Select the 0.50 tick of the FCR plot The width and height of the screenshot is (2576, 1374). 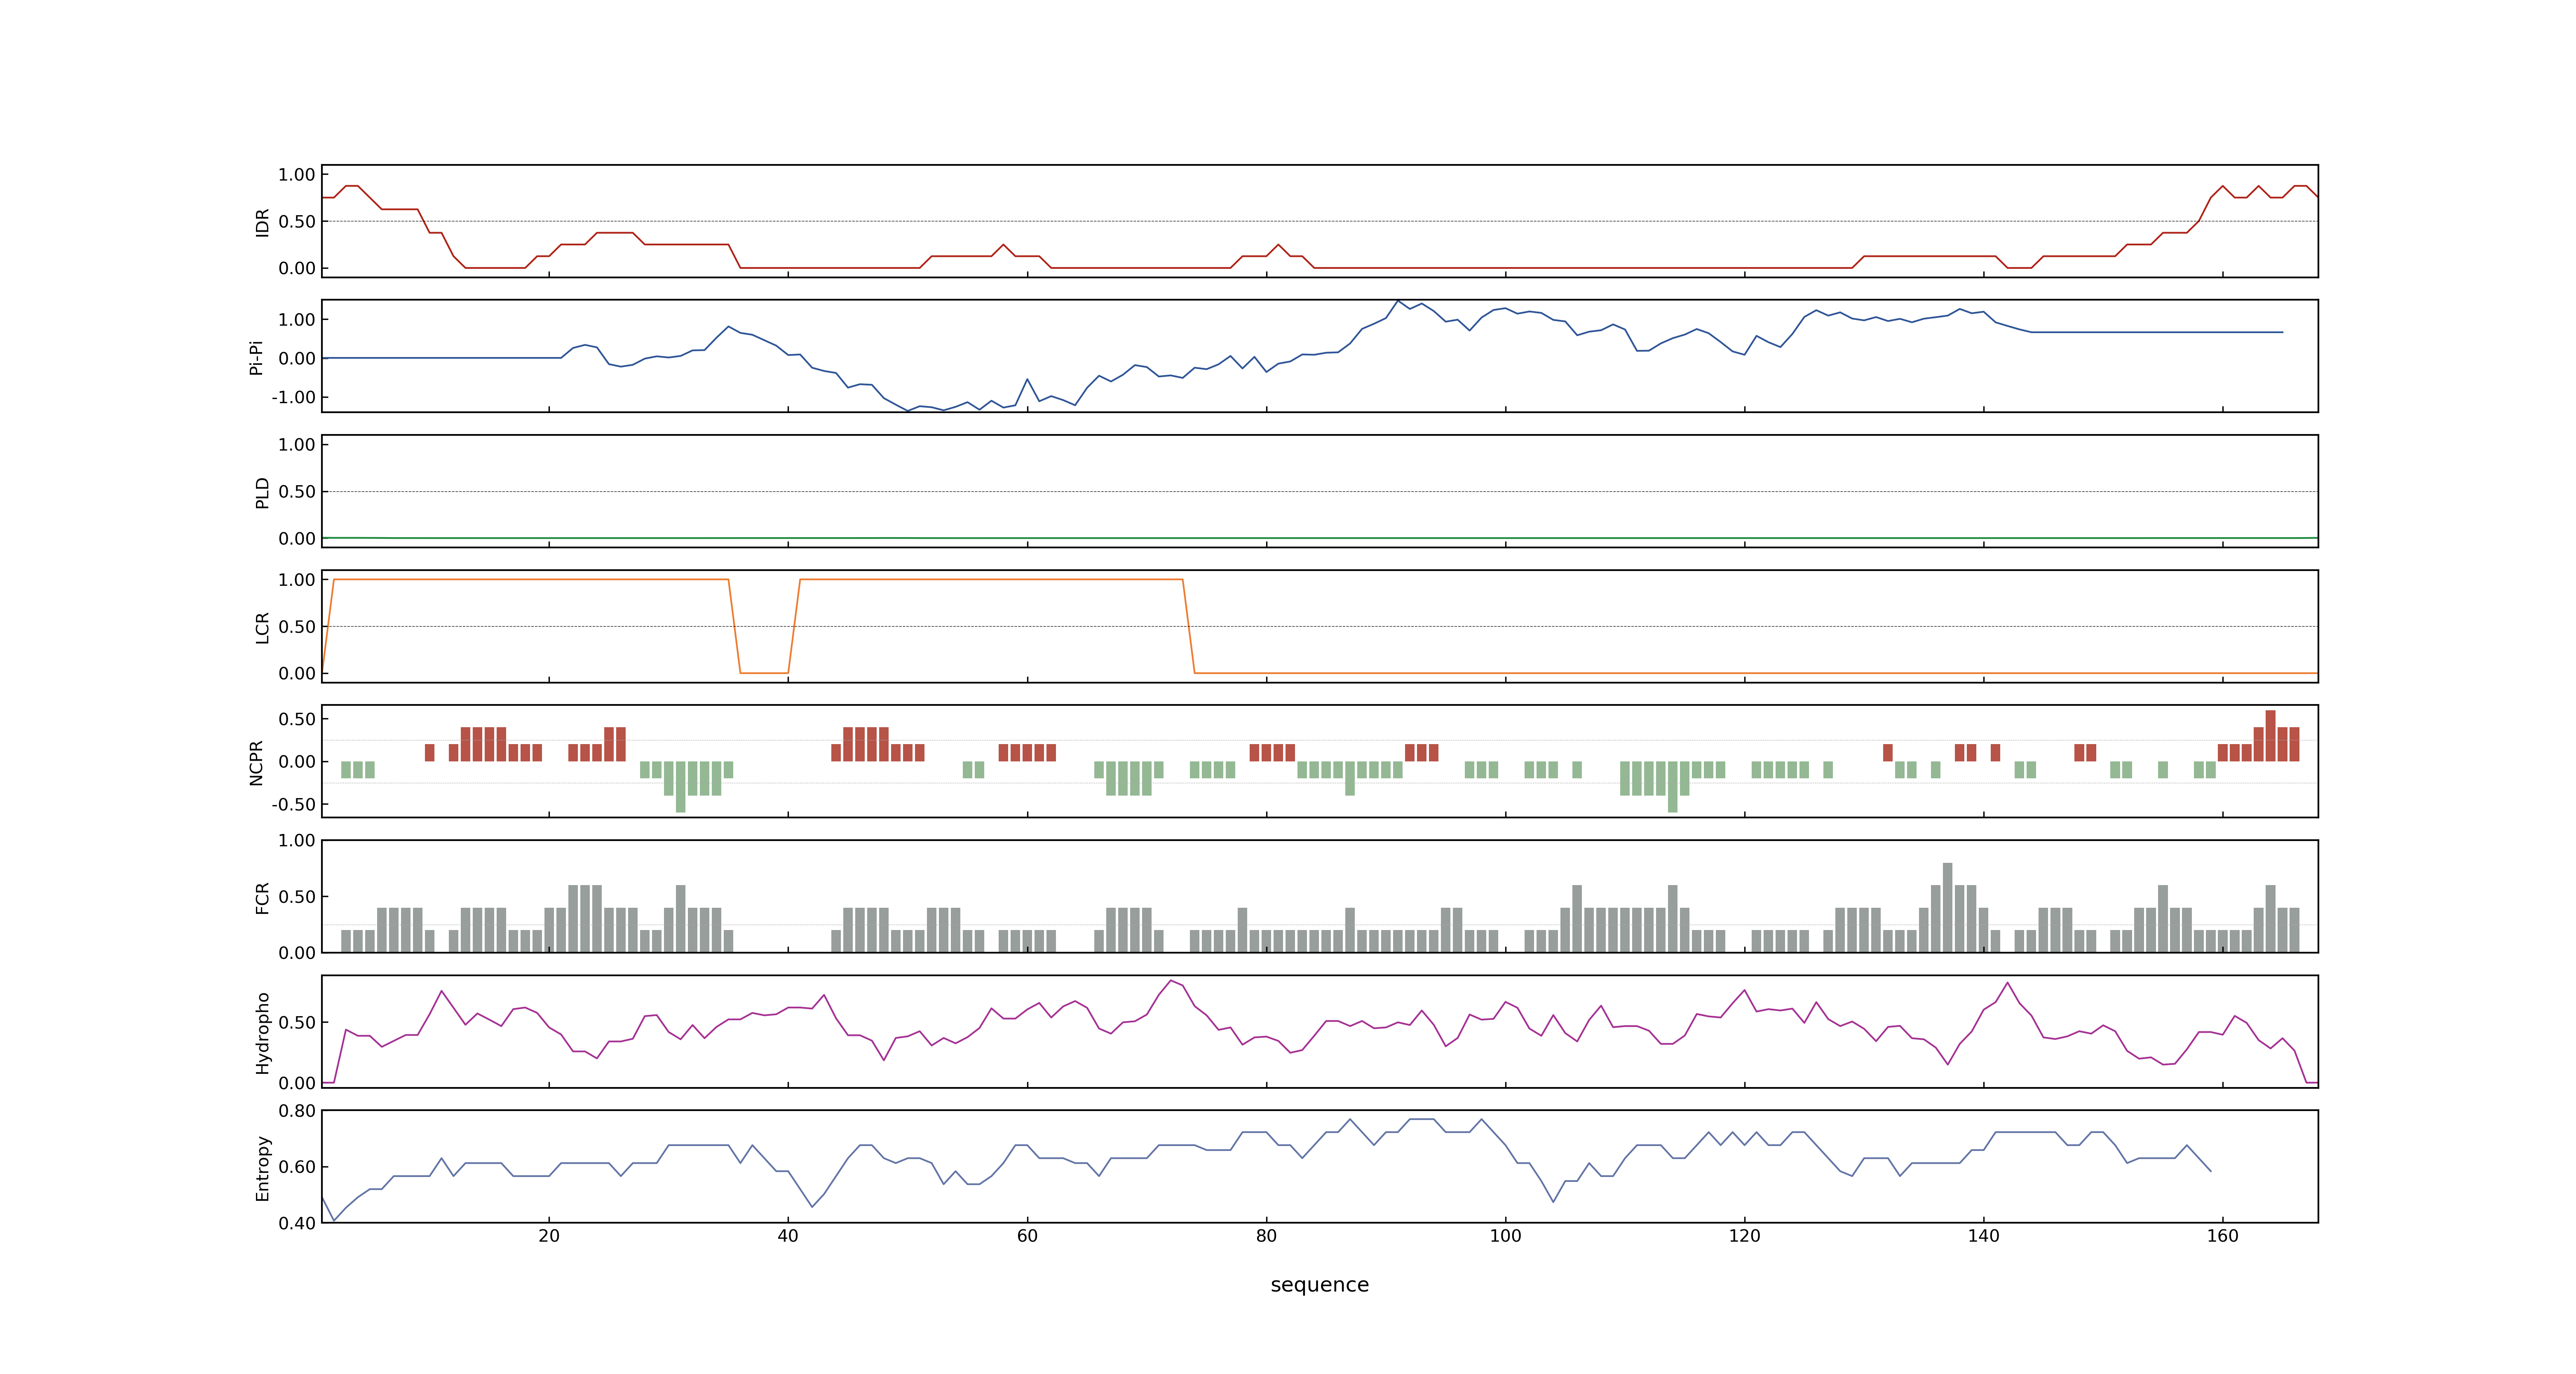[297, 897]
